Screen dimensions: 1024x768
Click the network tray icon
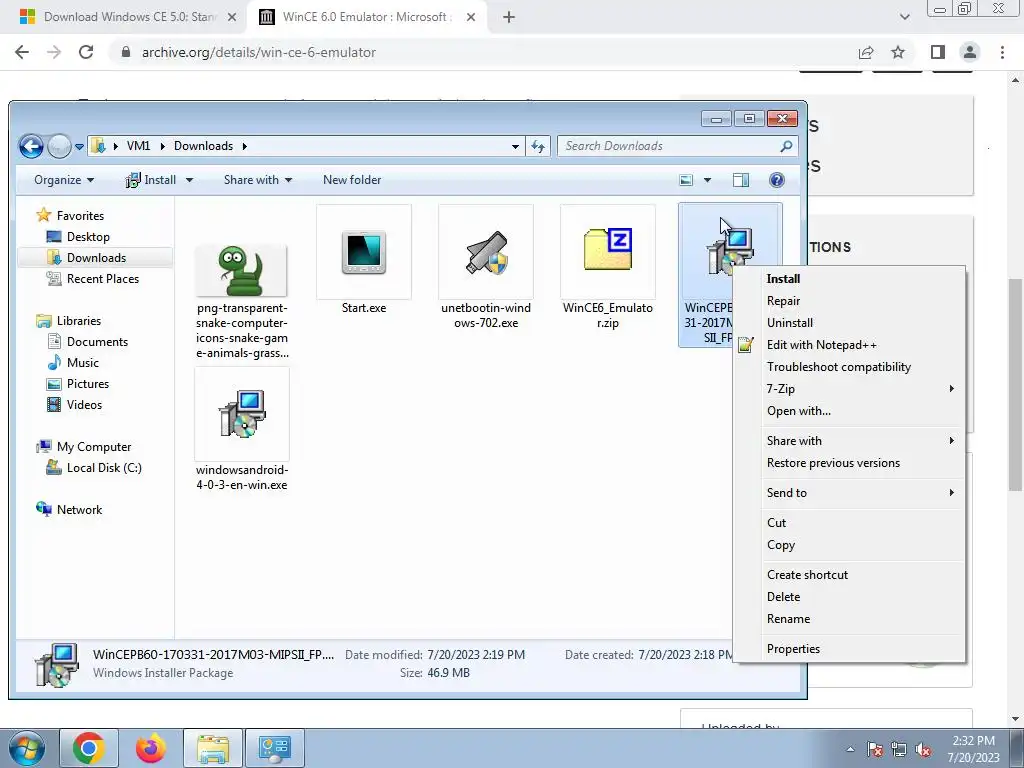pos(899,749)
